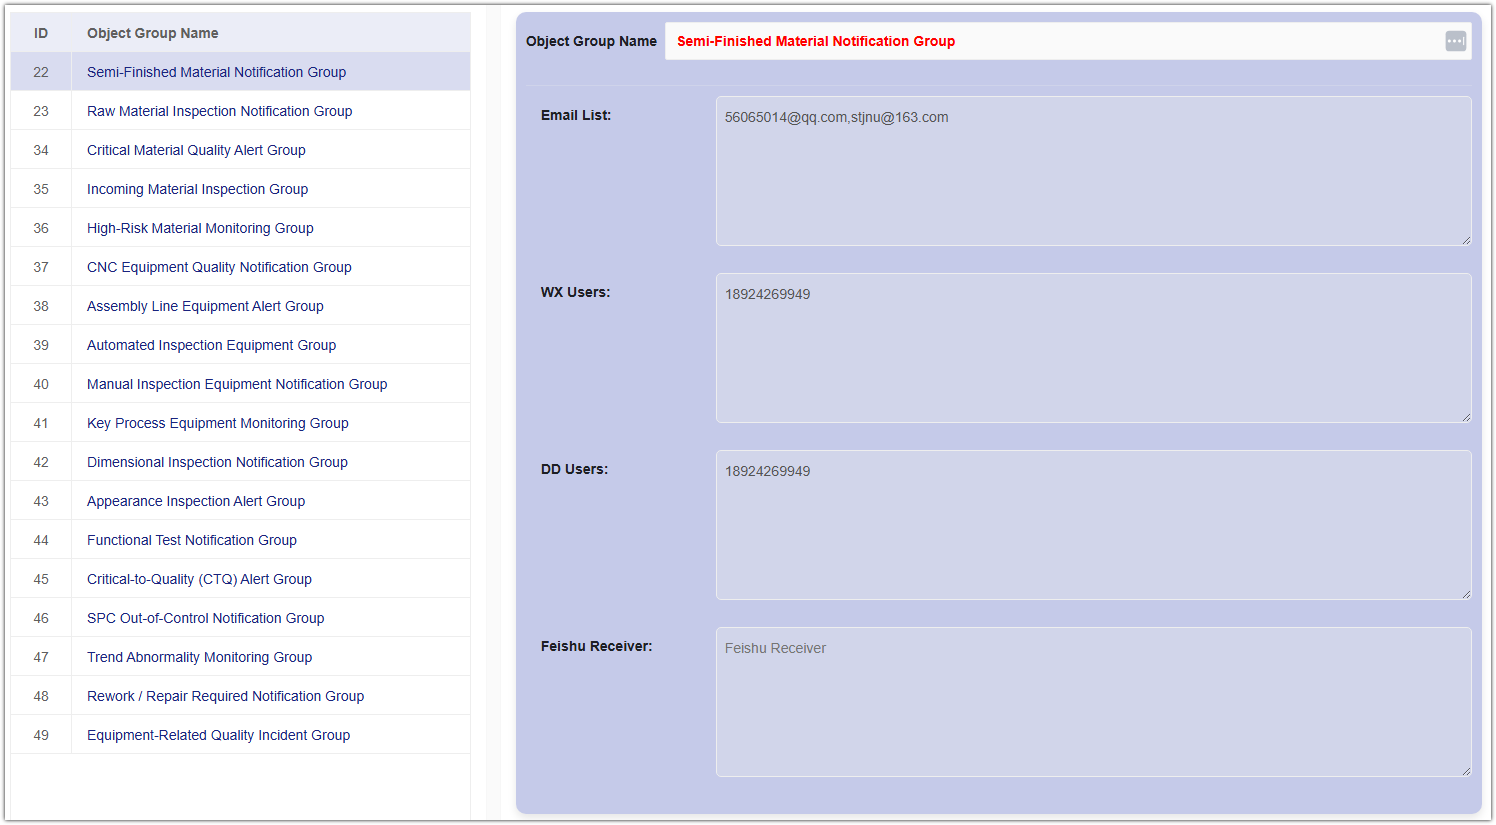Screen dimensions: 1496x825
Task: Choose SPC Out-of-Control Notification Group
Action: (205, 618)
